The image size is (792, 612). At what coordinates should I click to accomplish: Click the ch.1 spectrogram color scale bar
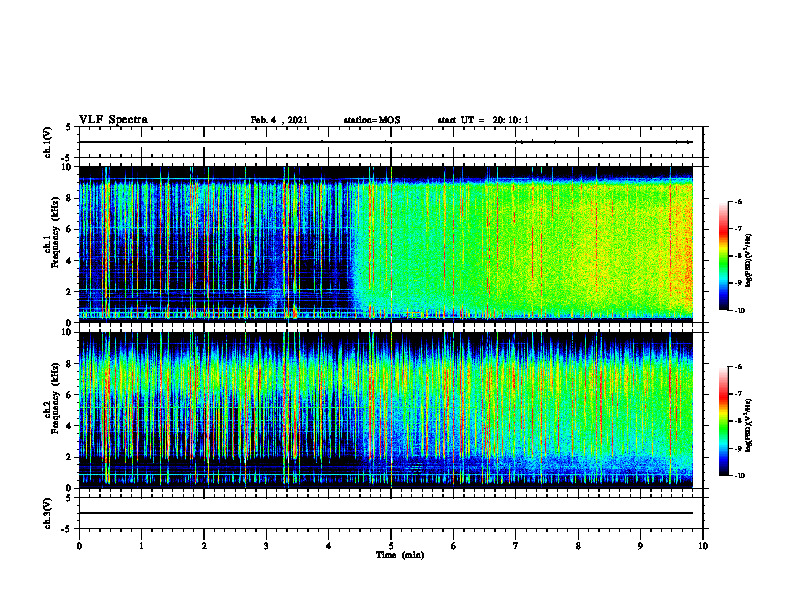(723, 256)
